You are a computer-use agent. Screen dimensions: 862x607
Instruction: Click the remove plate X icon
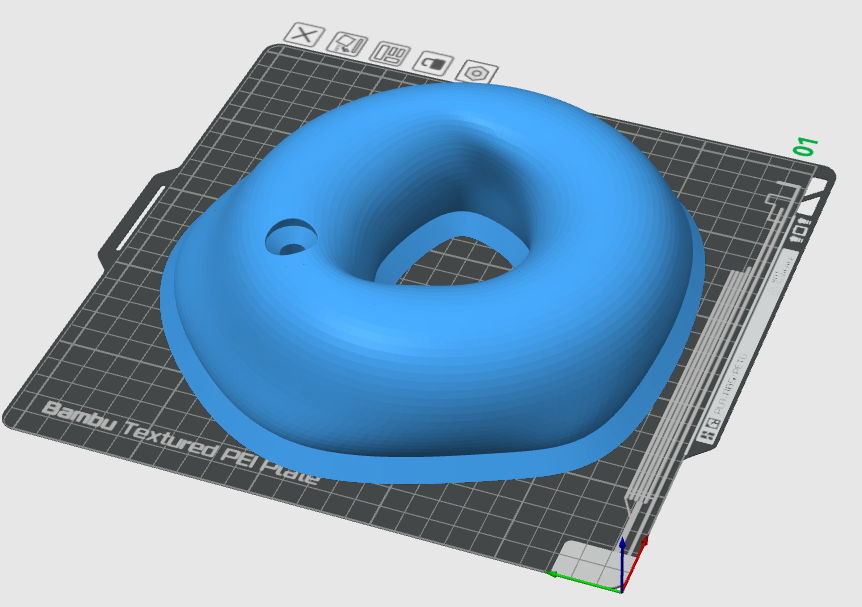coord(306,37)
